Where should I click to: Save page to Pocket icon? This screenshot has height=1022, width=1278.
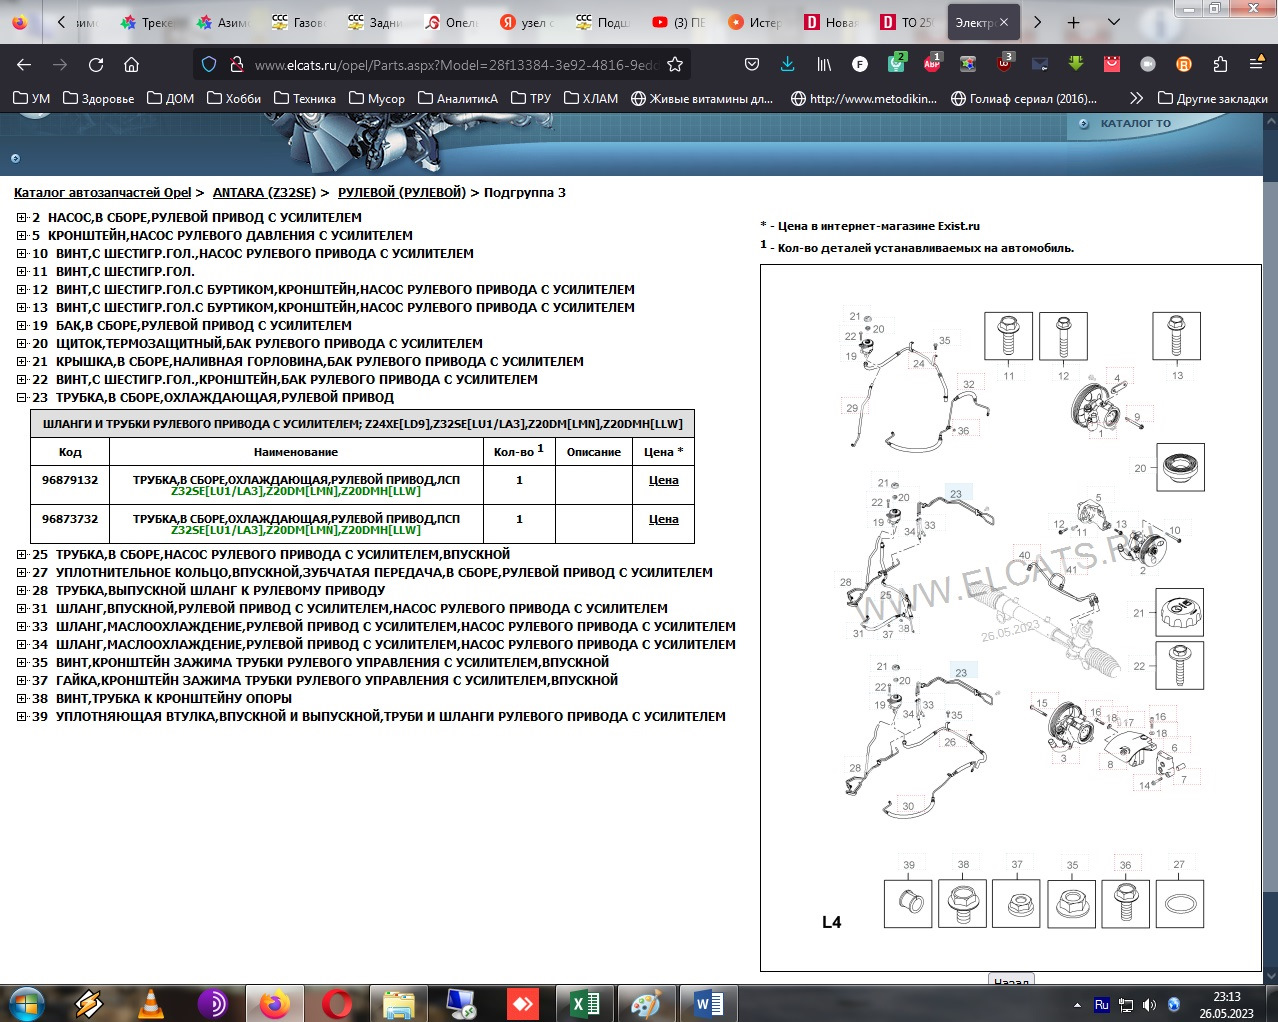point(752,65)
